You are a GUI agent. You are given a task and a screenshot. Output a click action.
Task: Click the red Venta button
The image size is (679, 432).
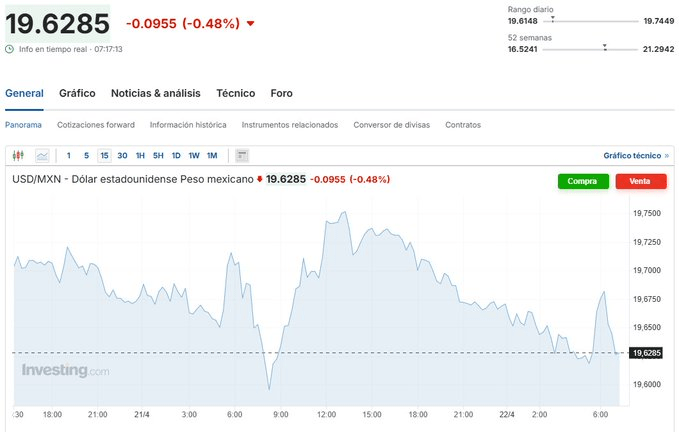pyautogui.click(x=641, y=181)
